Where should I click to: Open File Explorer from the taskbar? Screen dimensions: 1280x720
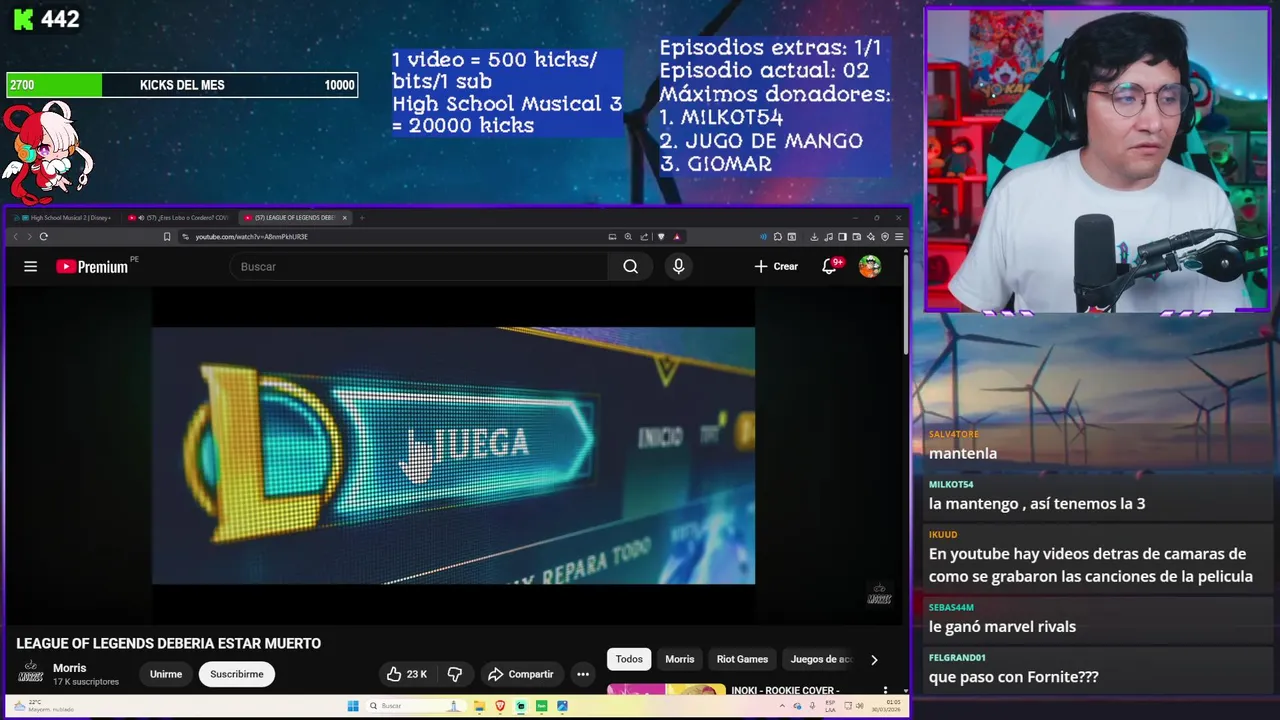(x=479, y=706)
